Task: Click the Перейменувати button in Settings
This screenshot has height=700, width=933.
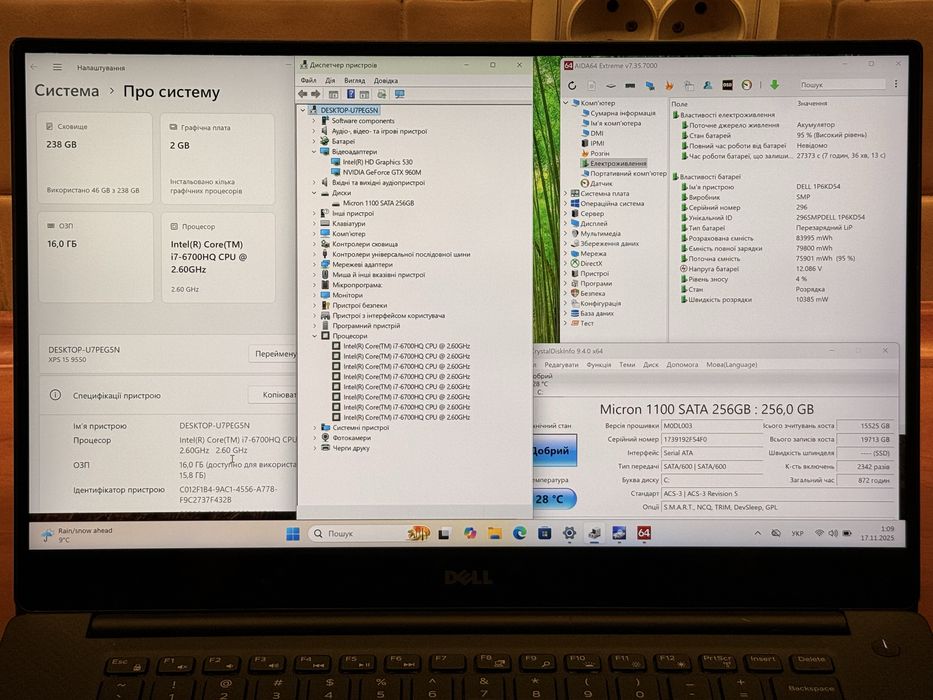Action: (x=273, y=354)
